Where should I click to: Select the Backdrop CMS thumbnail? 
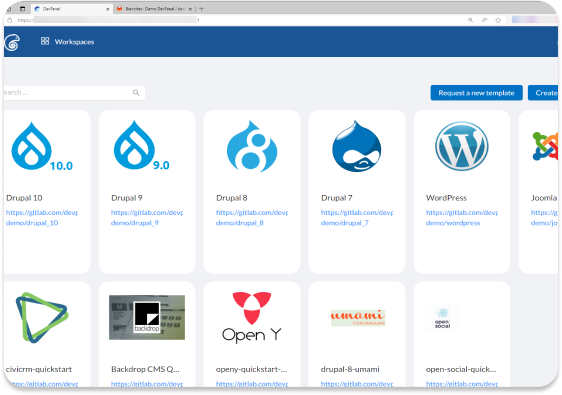coord(147,318)
